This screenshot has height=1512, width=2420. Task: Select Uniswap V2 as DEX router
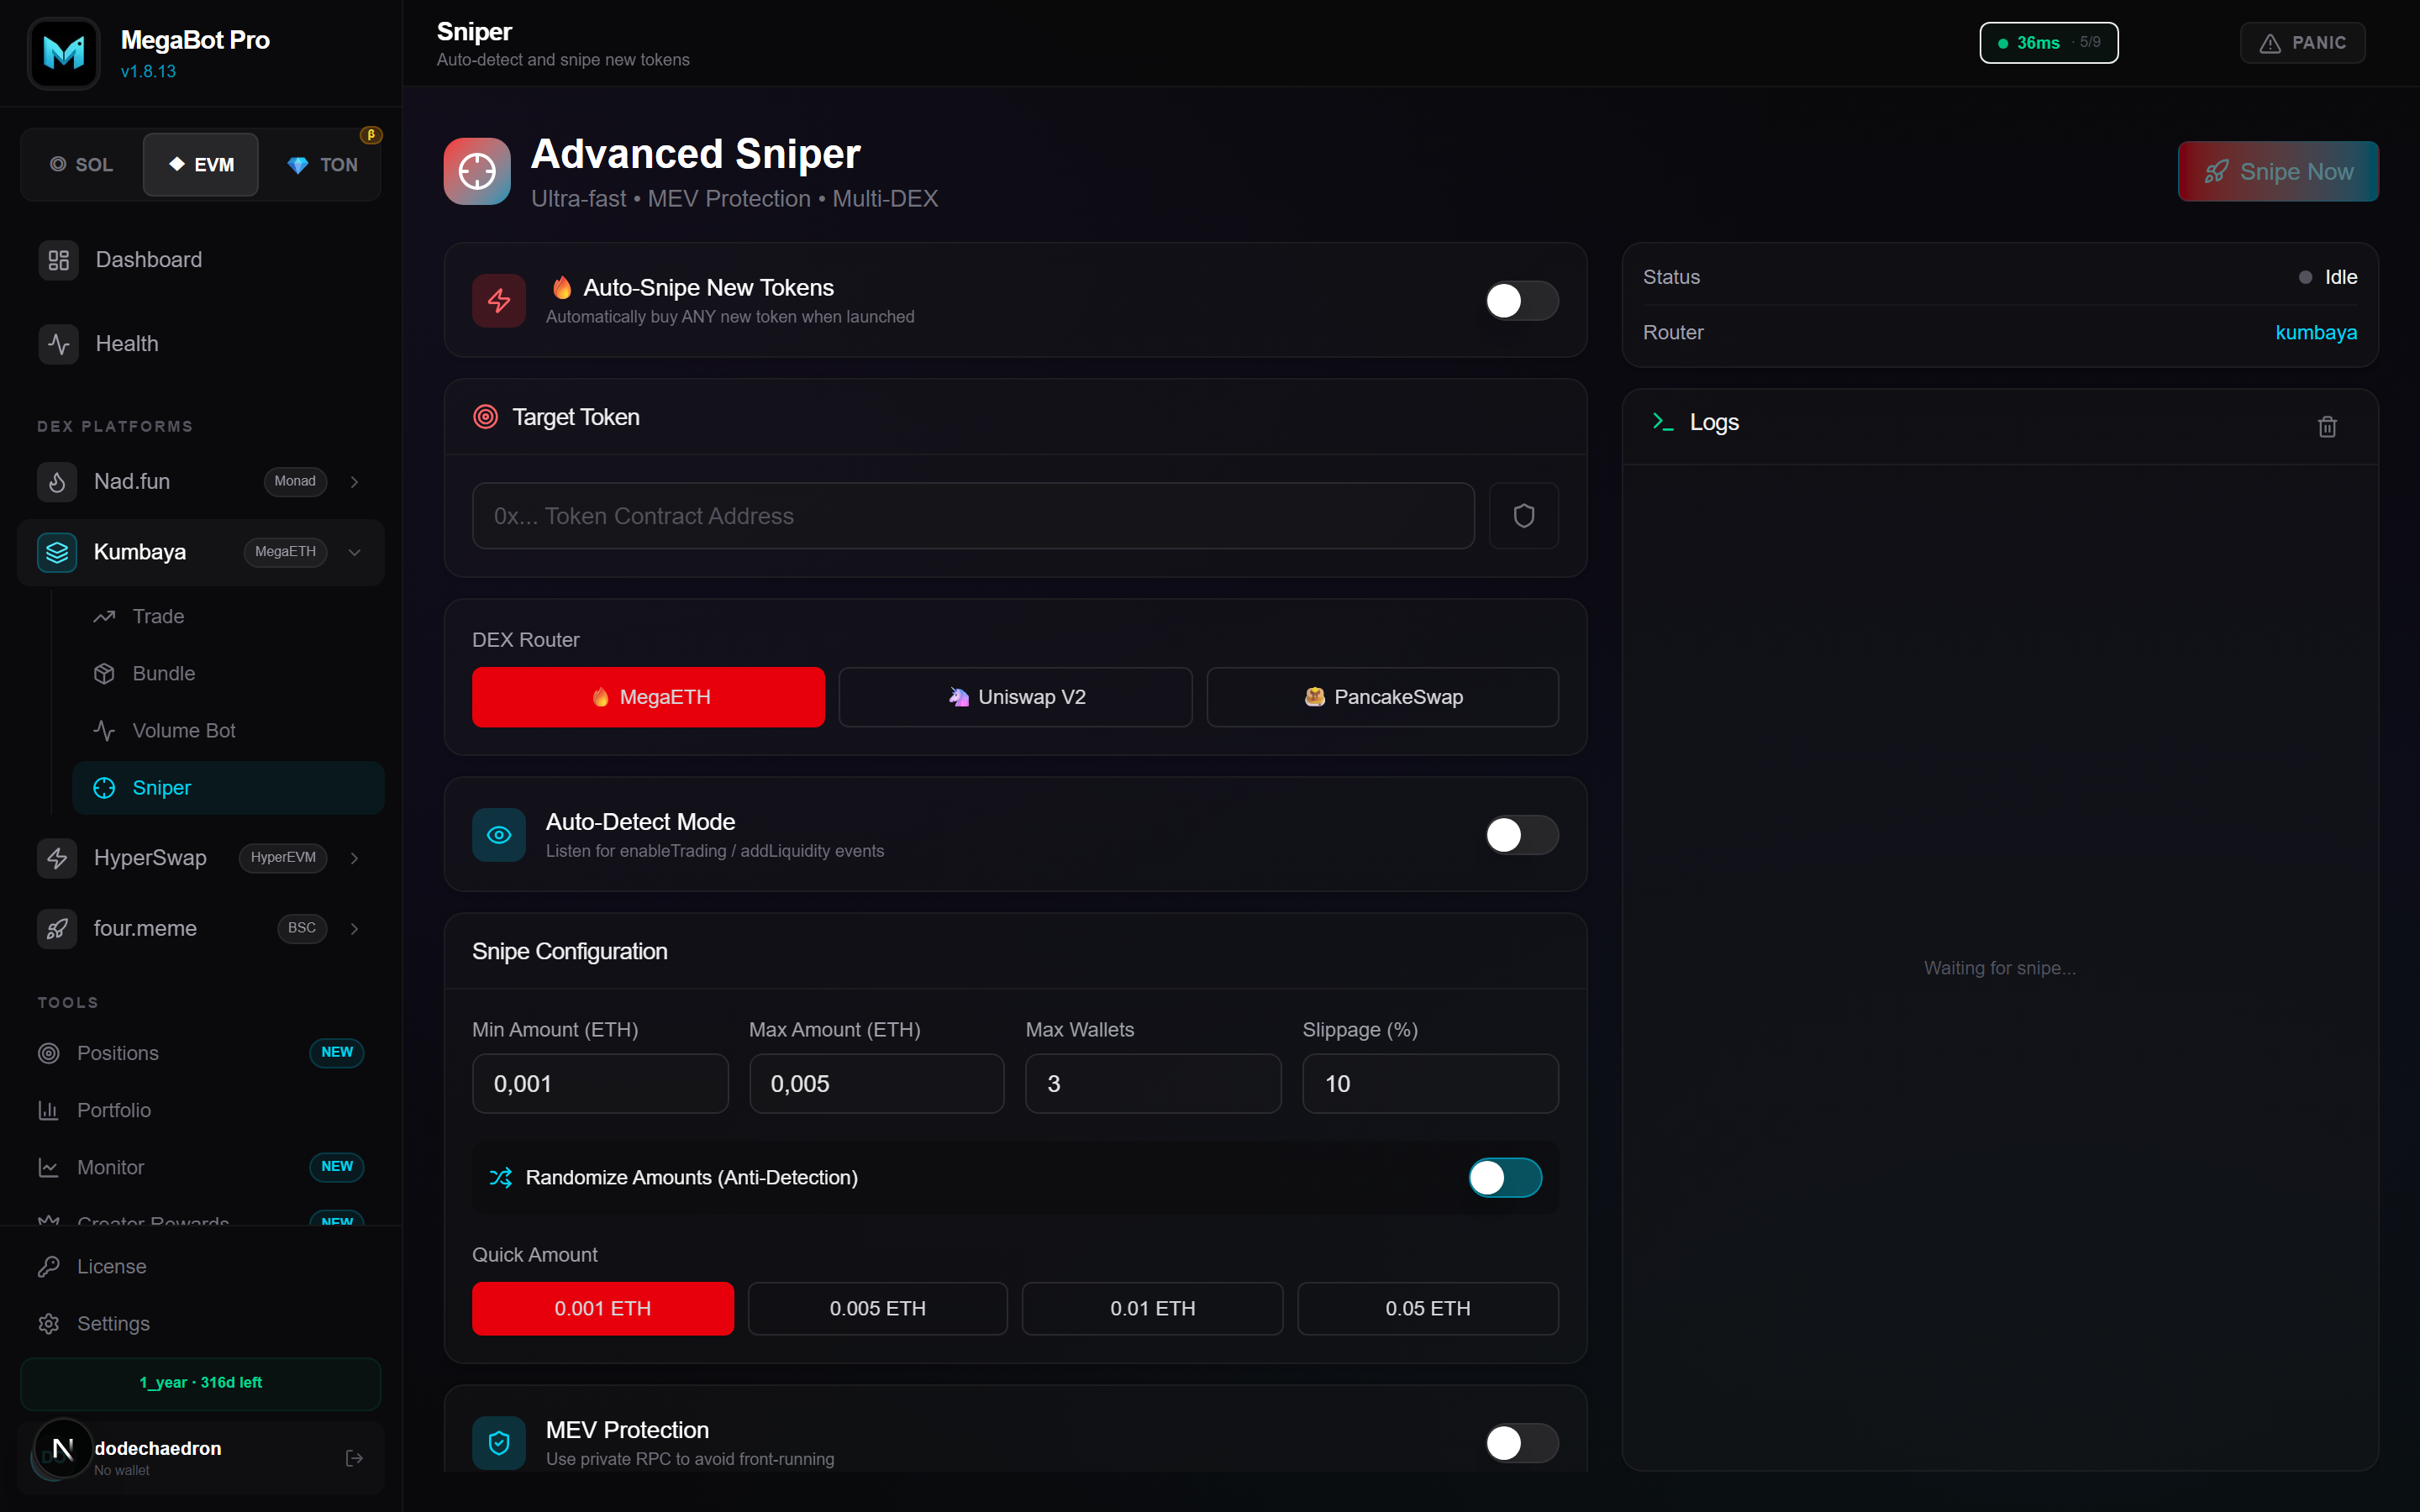[x=1015, y=697]
